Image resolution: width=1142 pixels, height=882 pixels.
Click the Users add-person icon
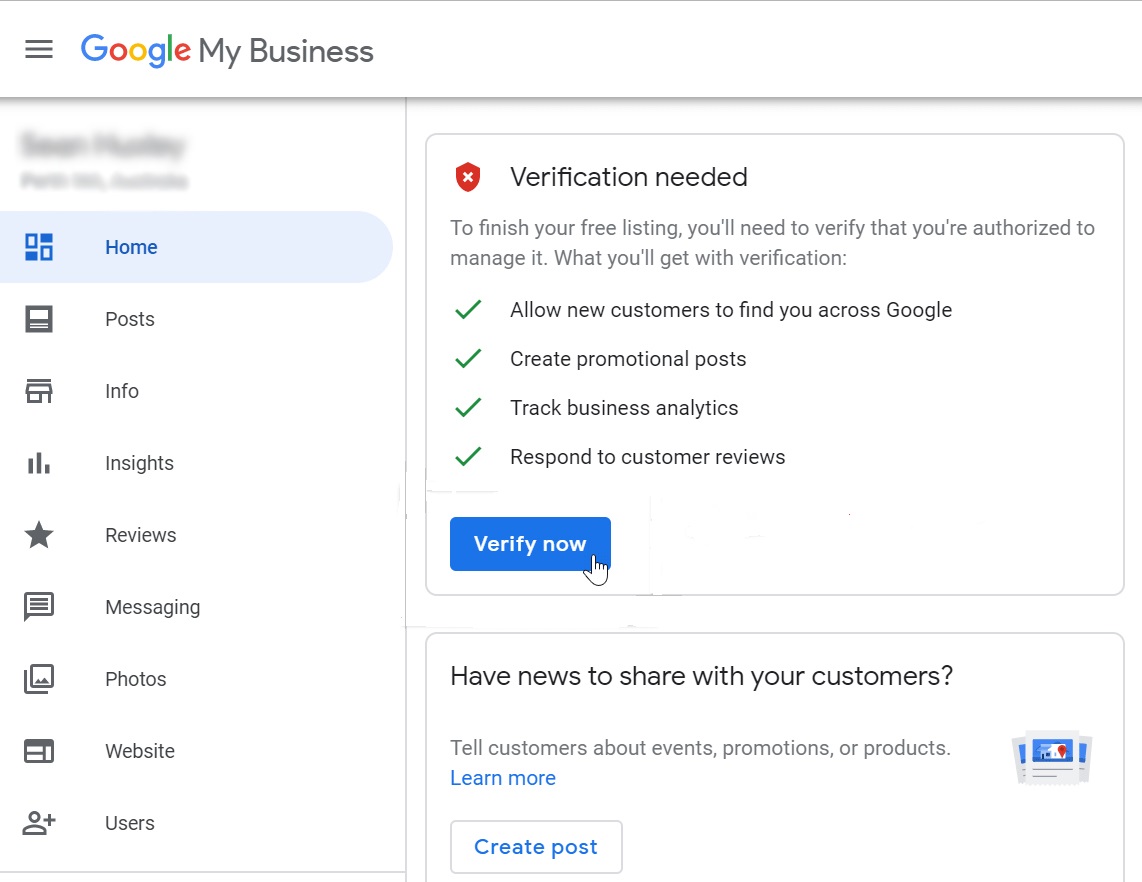pos(39,823)
